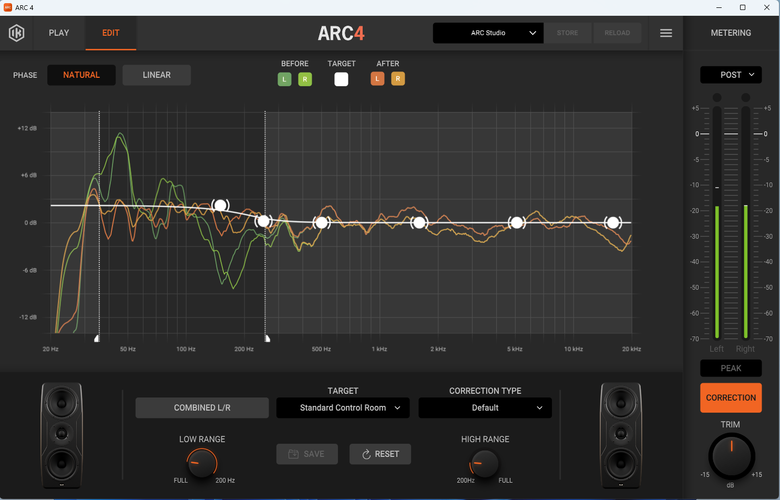Select target curve point near 150 Hz

coord(220,205)
